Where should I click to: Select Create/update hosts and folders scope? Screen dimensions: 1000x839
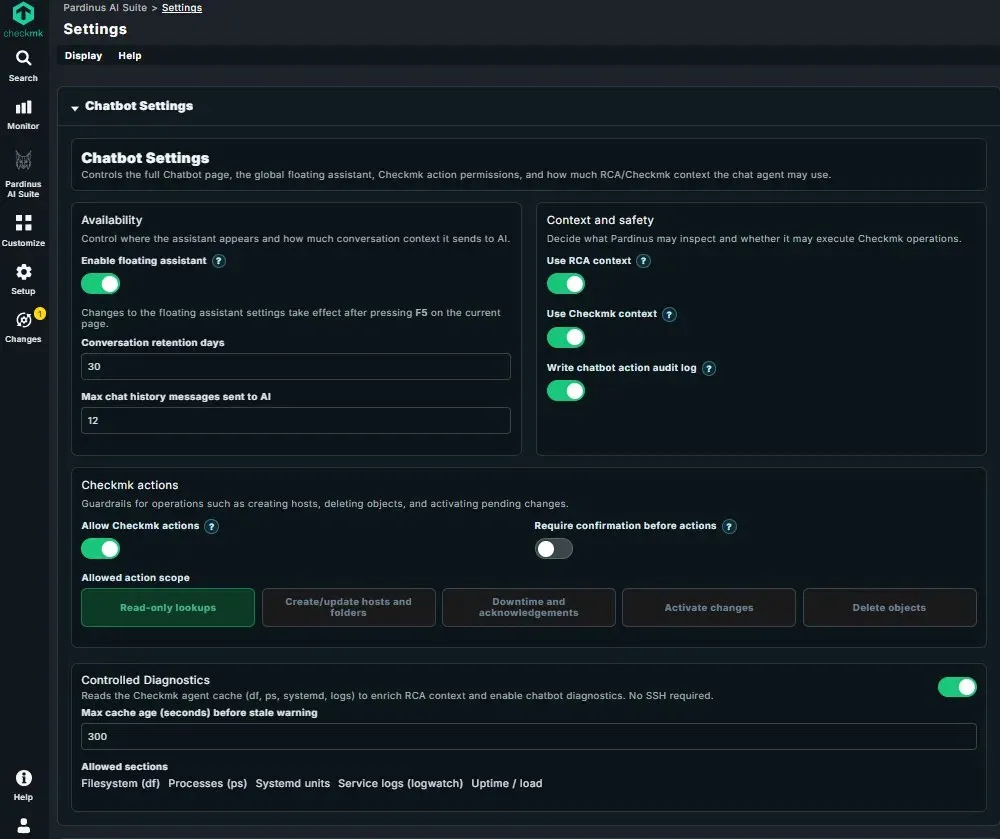point(348,608)
